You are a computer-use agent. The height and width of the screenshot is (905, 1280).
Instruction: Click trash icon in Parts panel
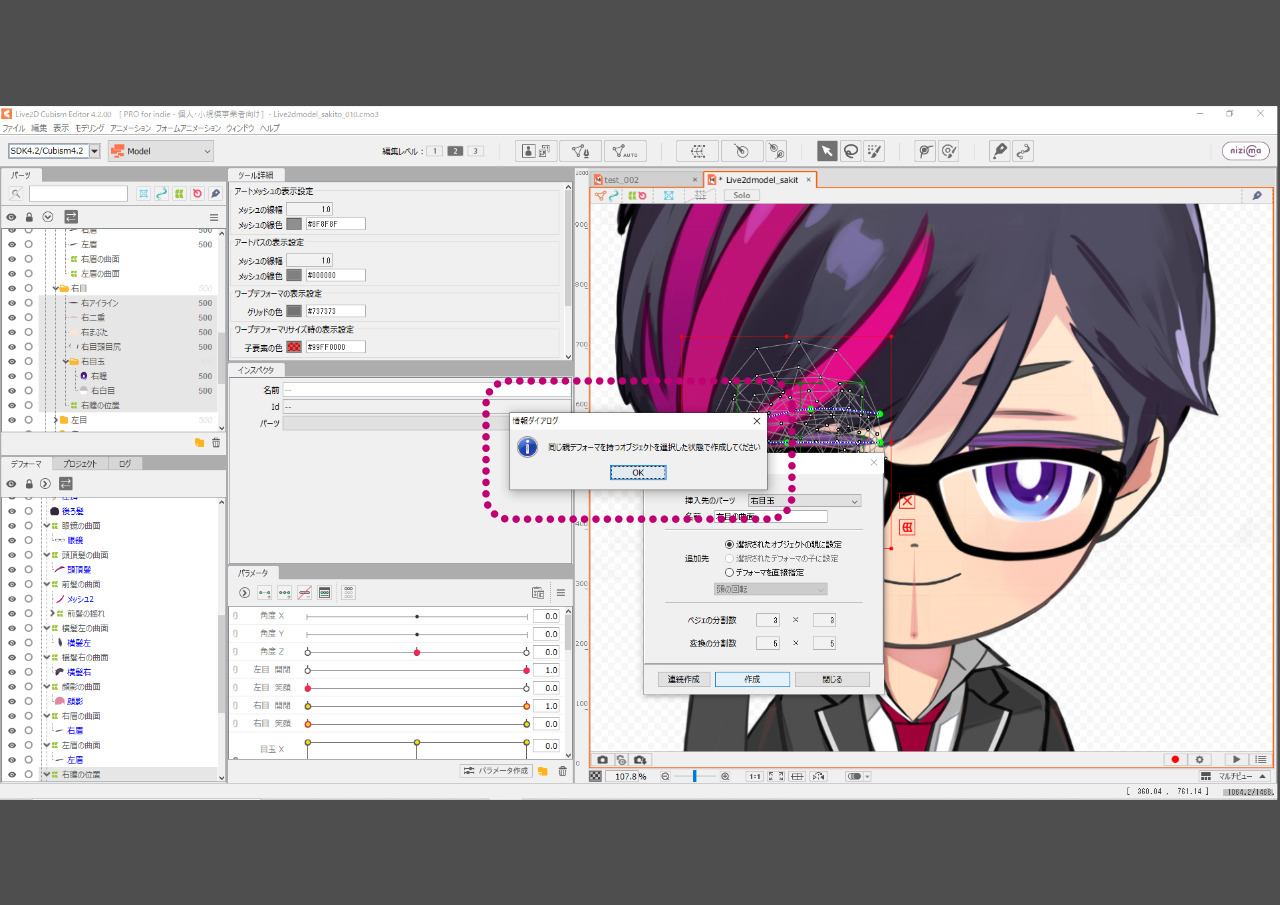click(x=216, y=442)
